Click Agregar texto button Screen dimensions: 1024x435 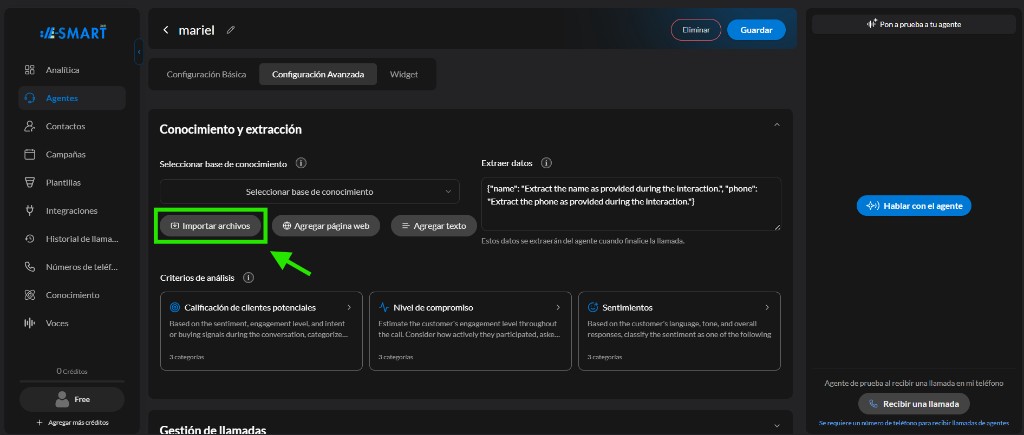[434, 225]
